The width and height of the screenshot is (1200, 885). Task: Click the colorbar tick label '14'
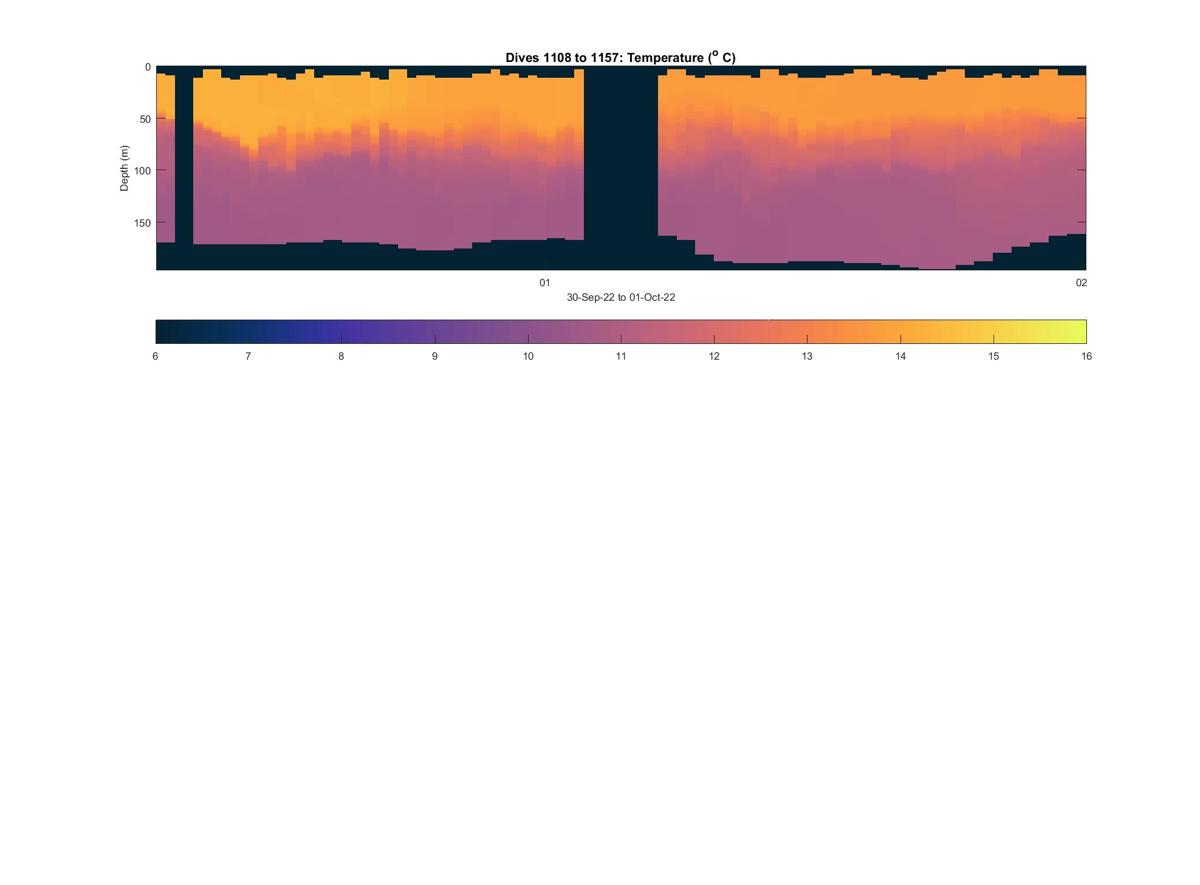pyautogui.click(x=900, y=356)
